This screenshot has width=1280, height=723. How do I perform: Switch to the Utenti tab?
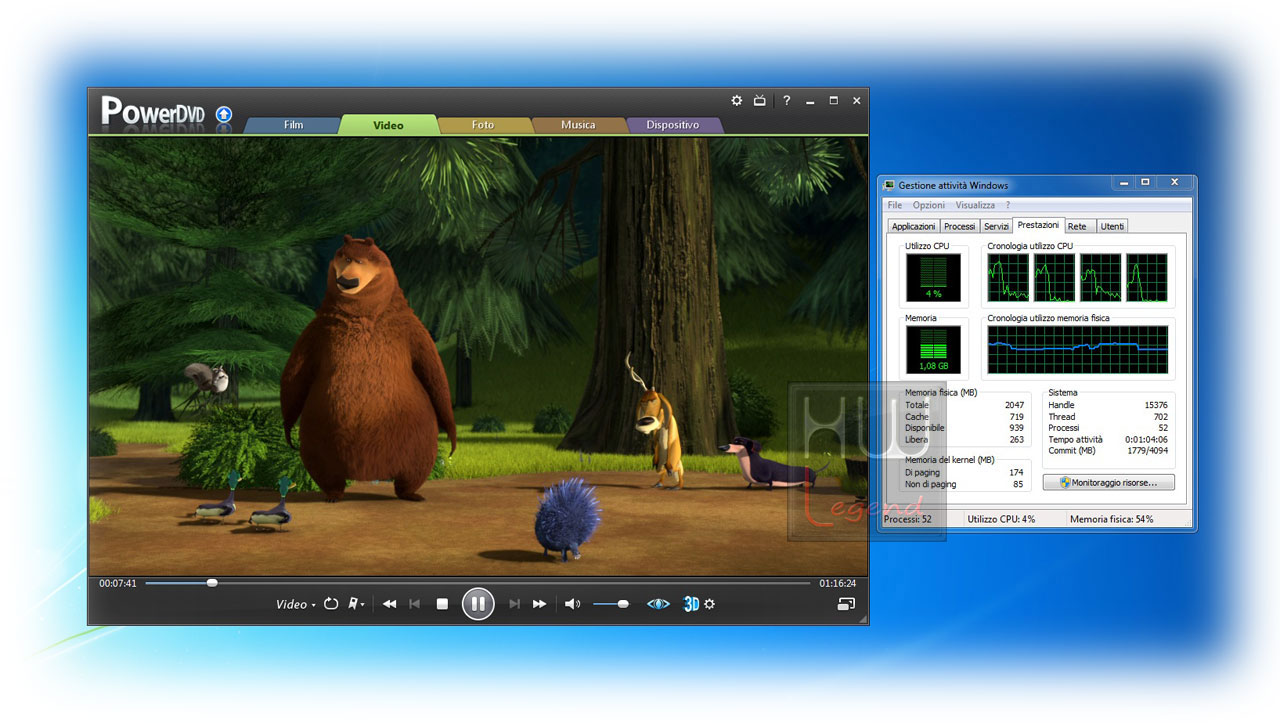tap(1112, 226)
